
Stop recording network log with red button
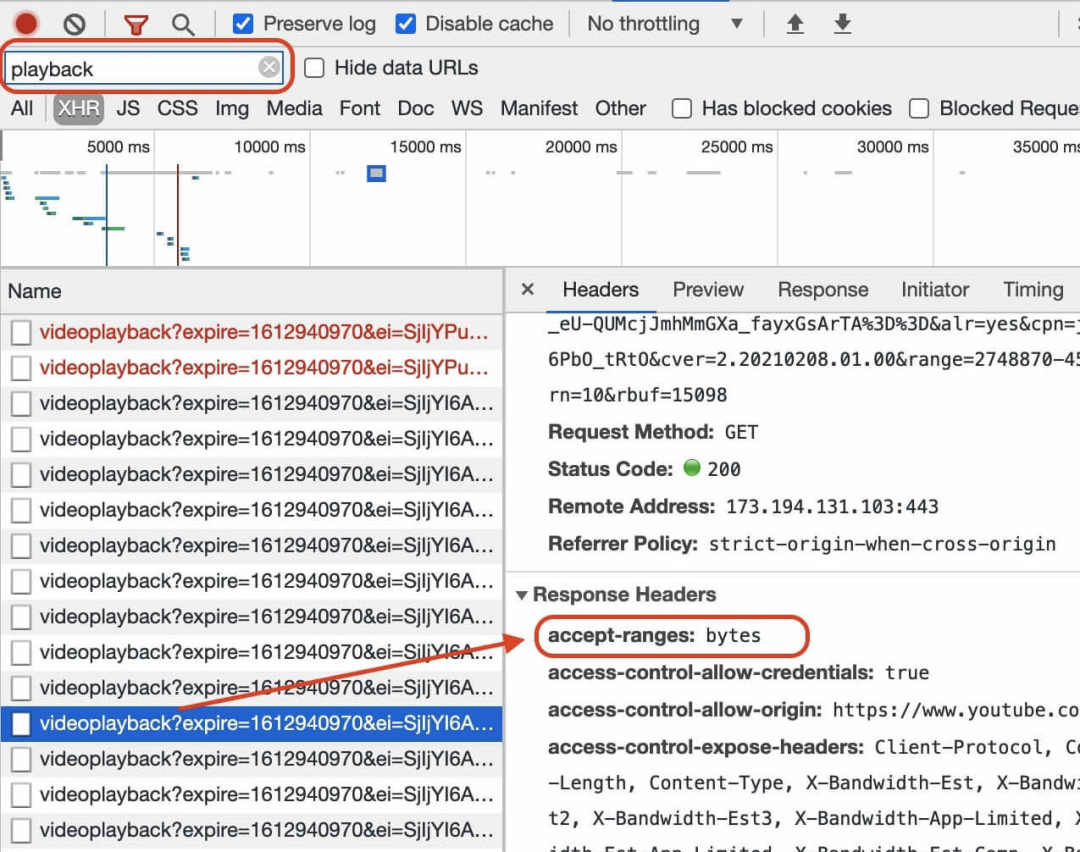(x=26, y=24)
